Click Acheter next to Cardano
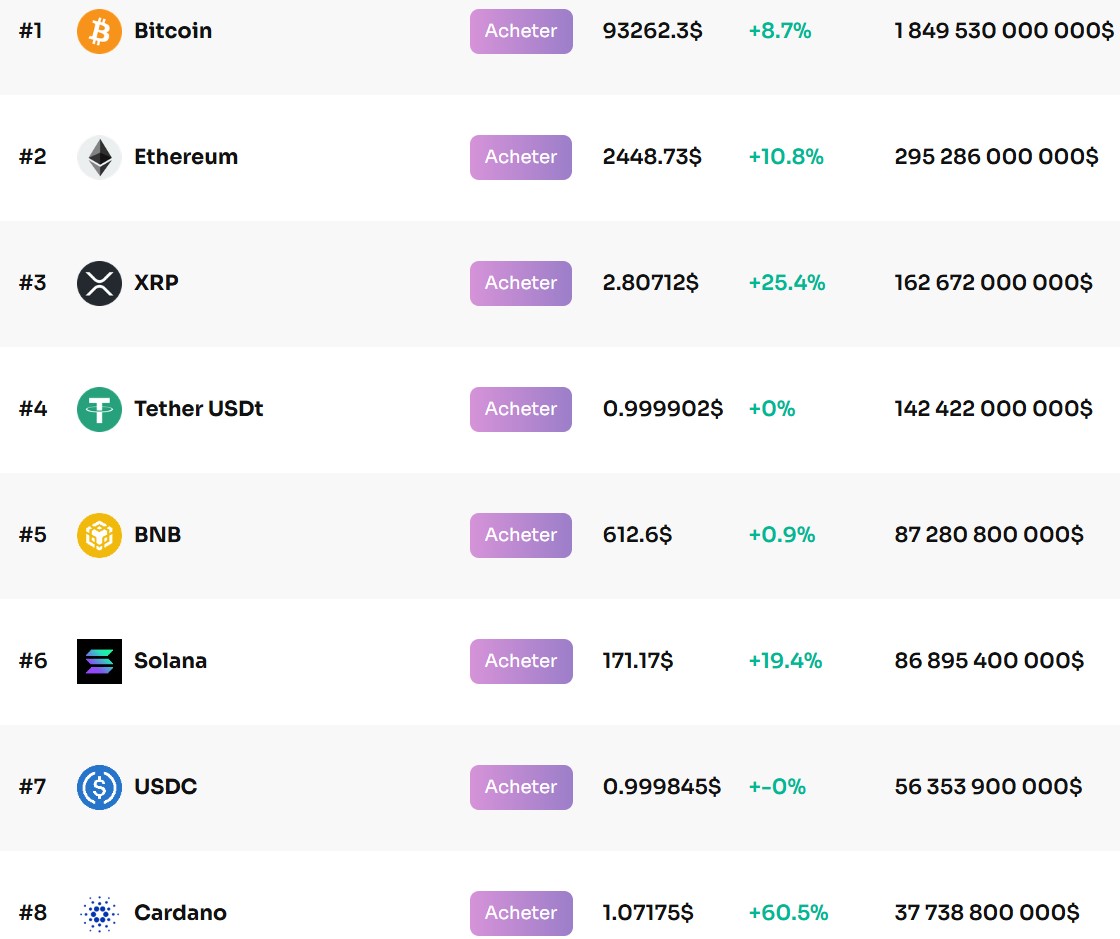The width and height of the screenshot is (1120, 939). tap(520, 913)
